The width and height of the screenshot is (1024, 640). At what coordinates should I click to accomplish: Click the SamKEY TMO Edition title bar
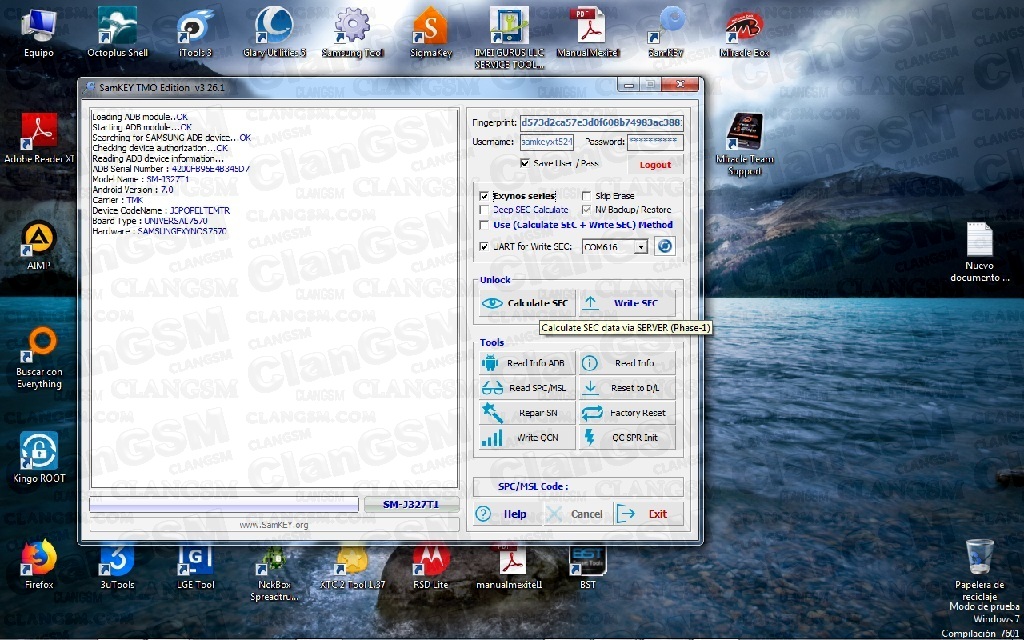[x=353, y=87]
